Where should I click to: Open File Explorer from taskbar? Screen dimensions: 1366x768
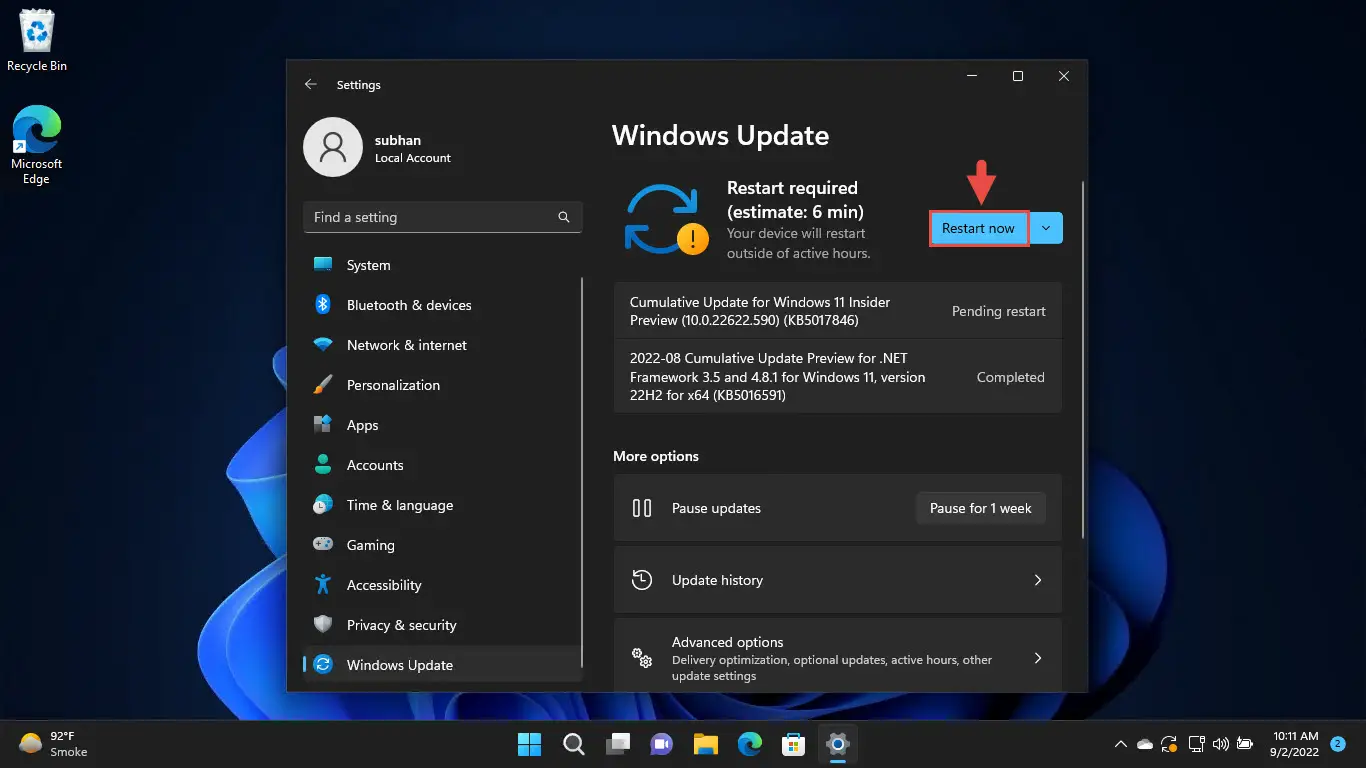point(706,744)
